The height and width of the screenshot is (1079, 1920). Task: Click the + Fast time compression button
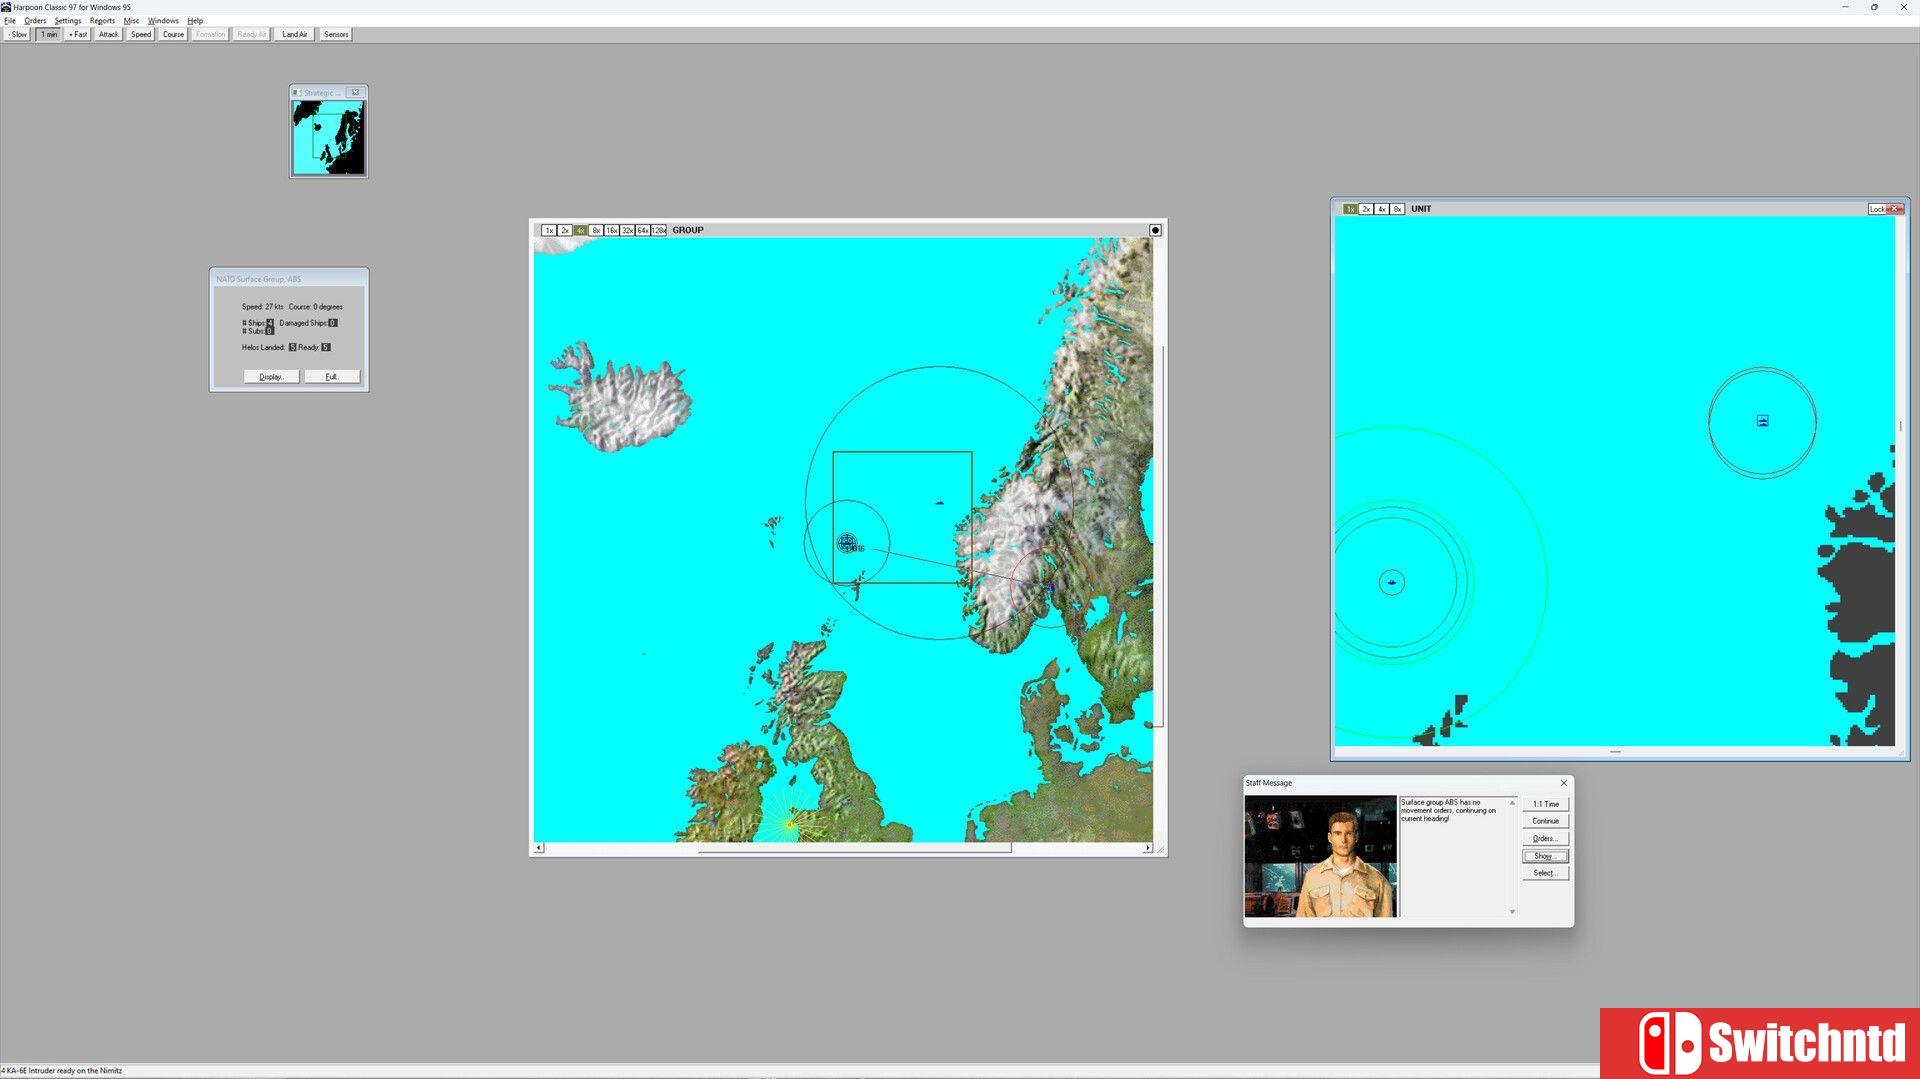[x=78, y=34]
